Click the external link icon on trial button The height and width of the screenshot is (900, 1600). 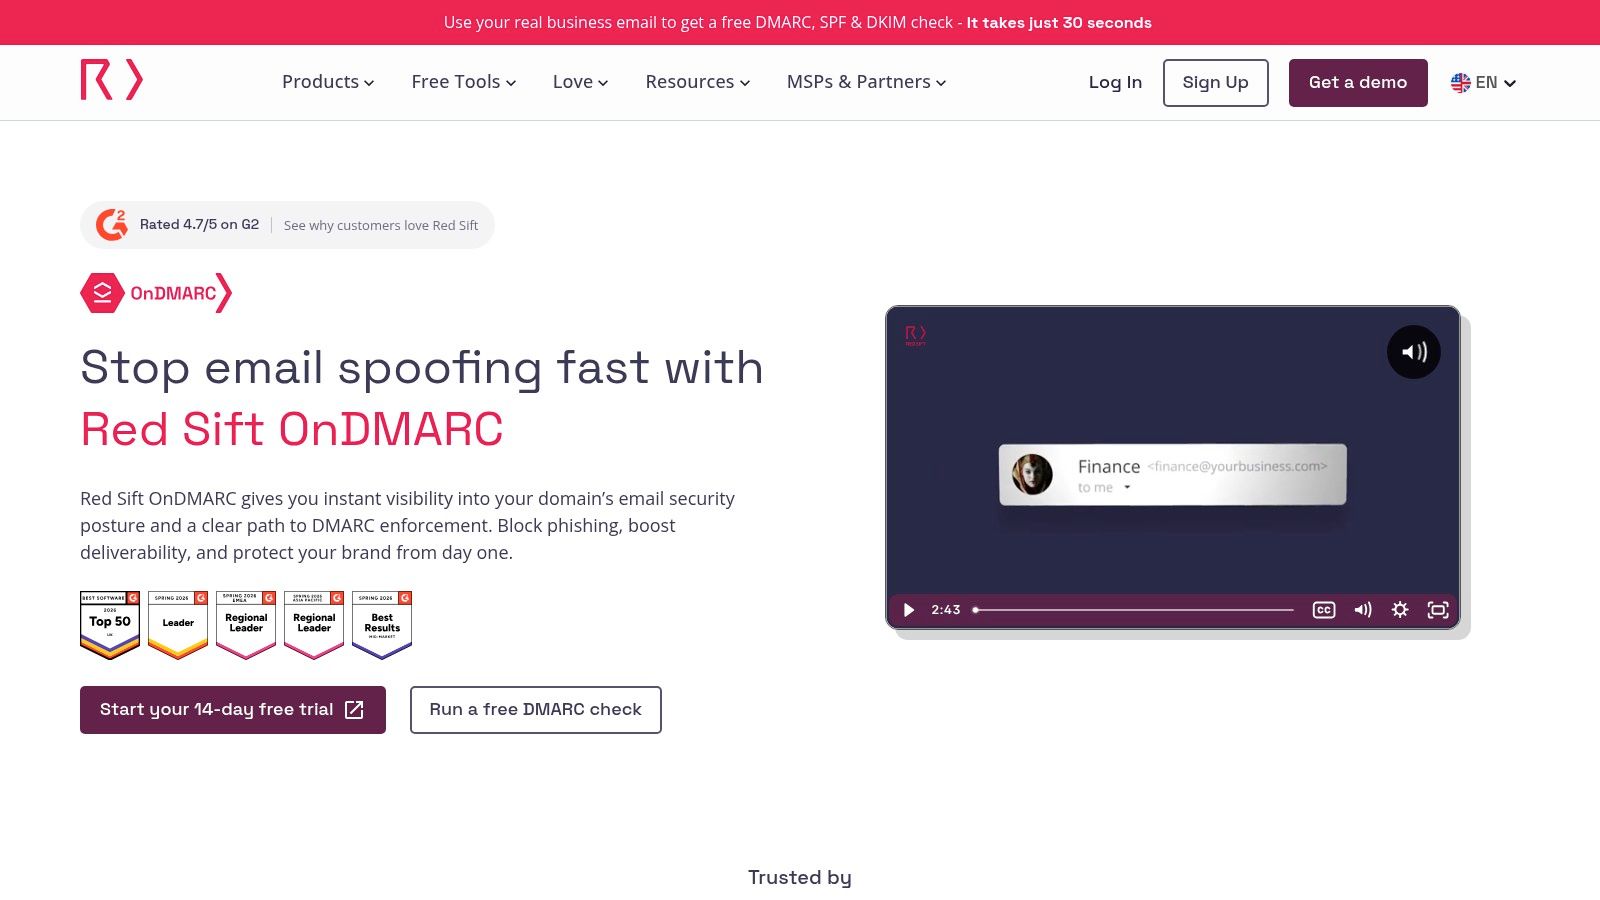[354, 709]
